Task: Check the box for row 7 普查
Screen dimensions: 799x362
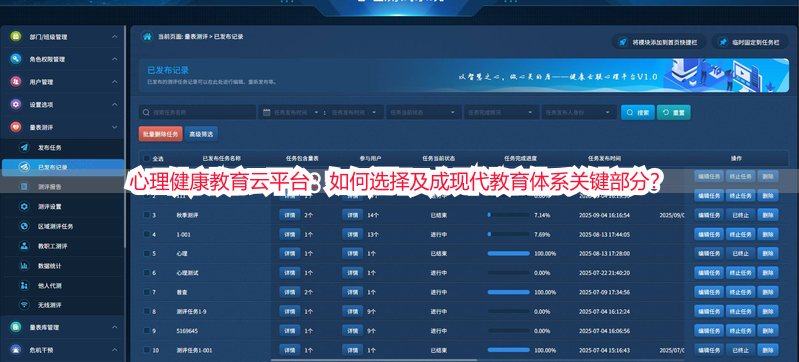Action: [147, 292]
